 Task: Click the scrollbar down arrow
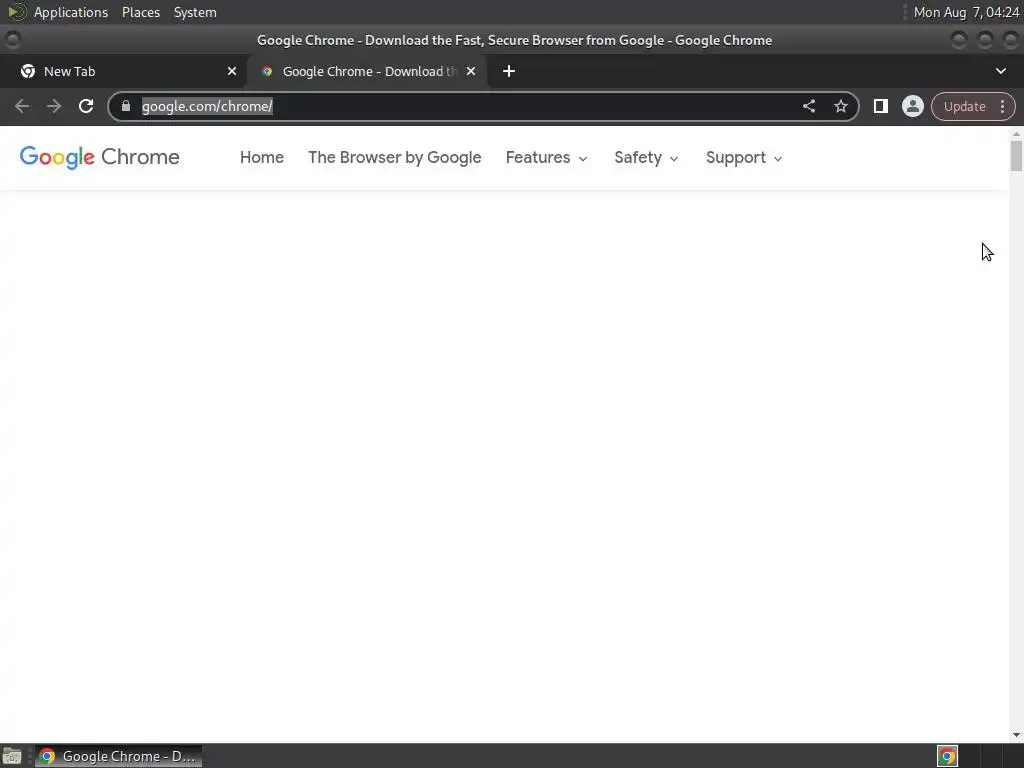click(x=1016, y=735)
